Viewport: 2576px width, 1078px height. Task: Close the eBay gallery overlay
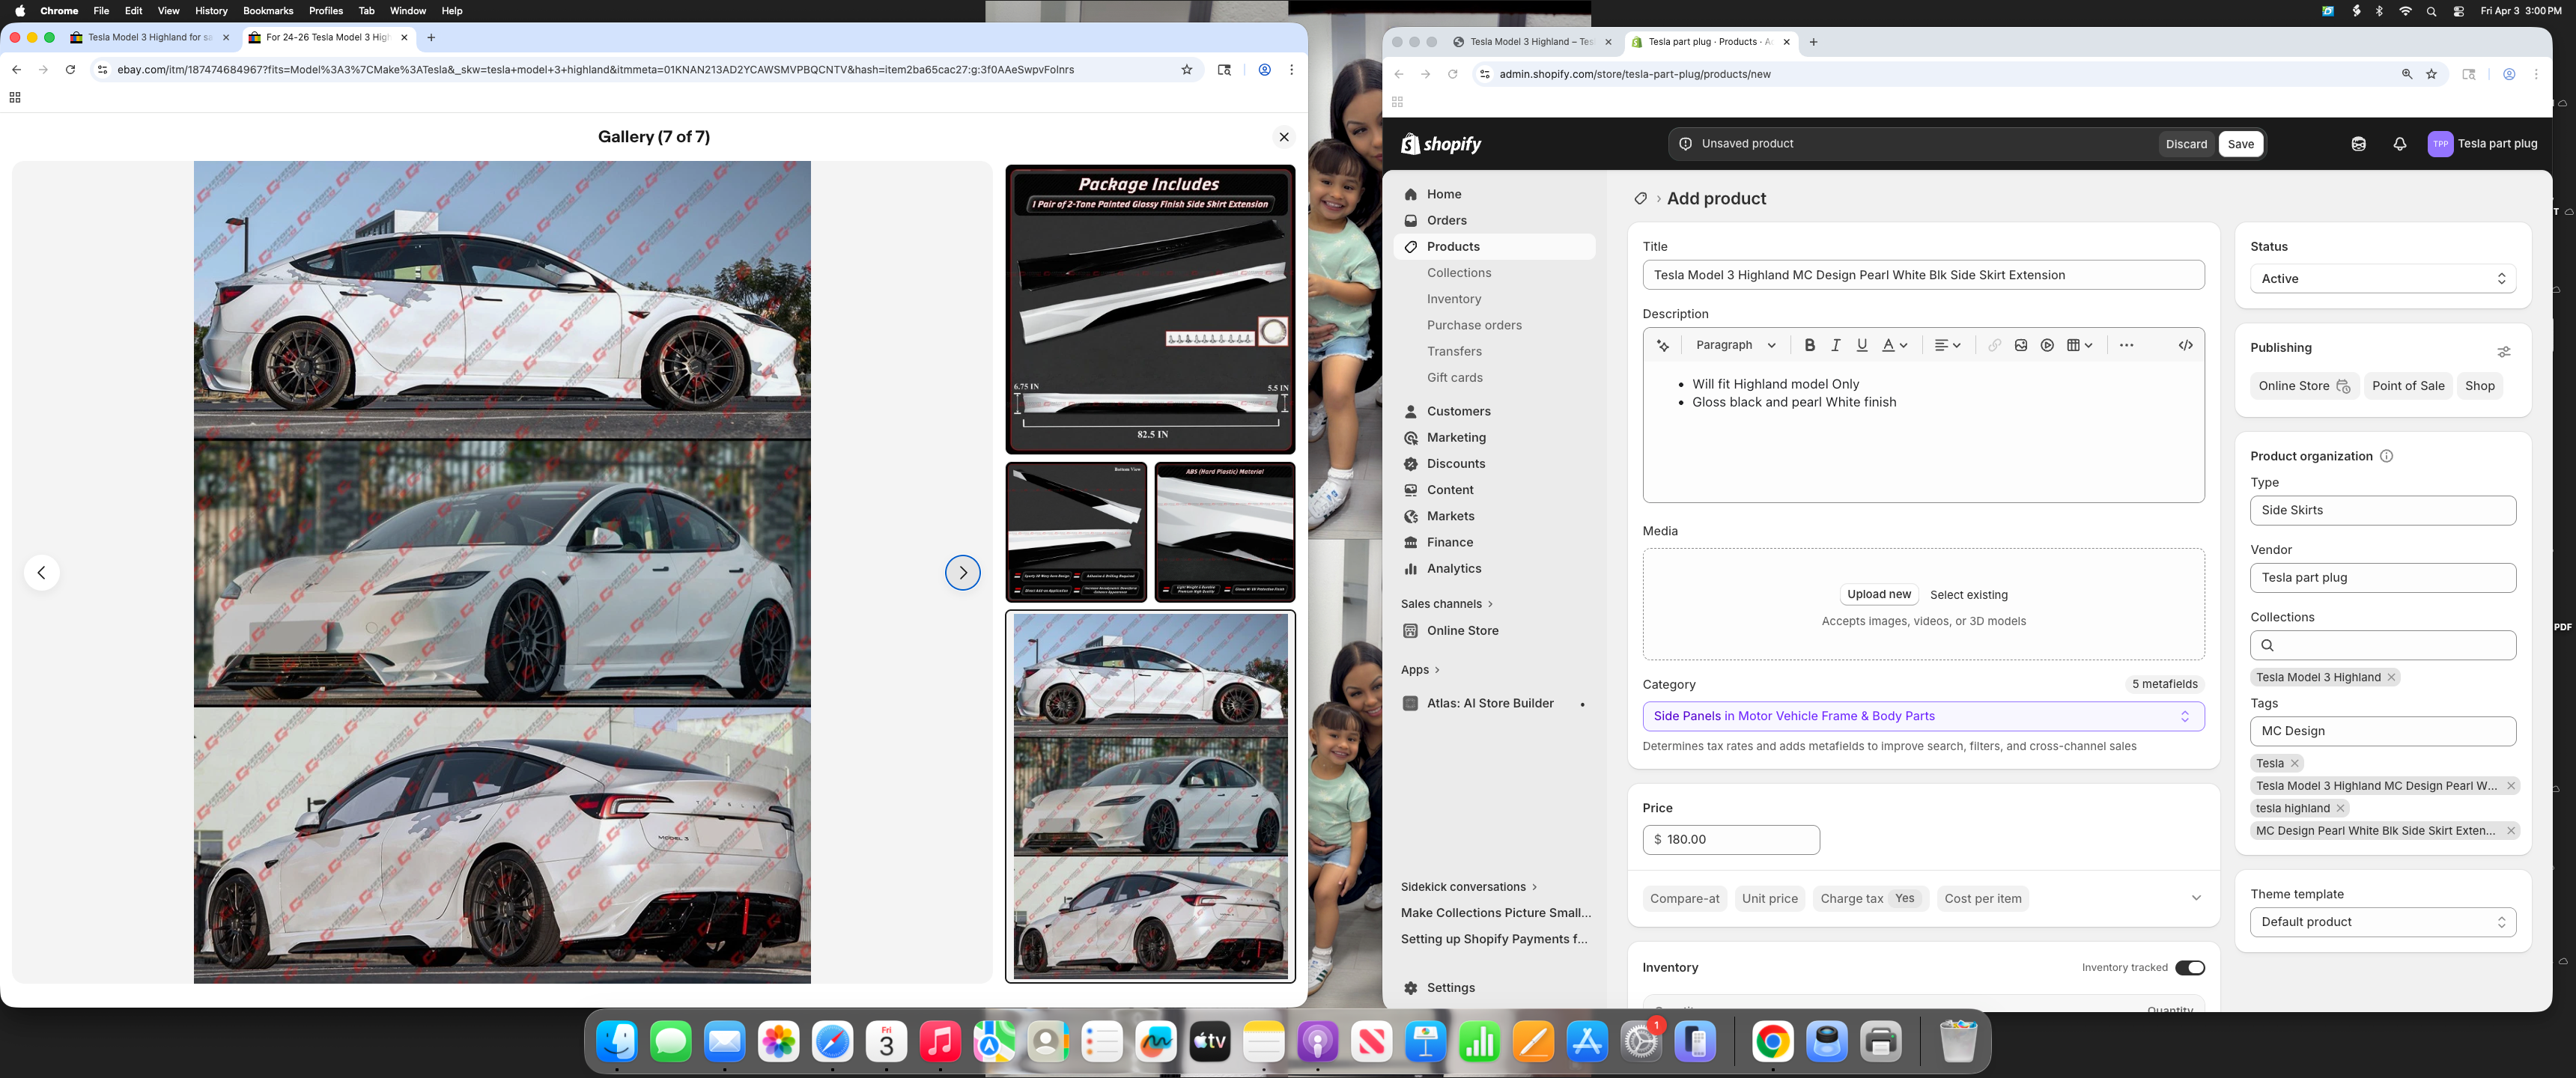pos(1284,137)
